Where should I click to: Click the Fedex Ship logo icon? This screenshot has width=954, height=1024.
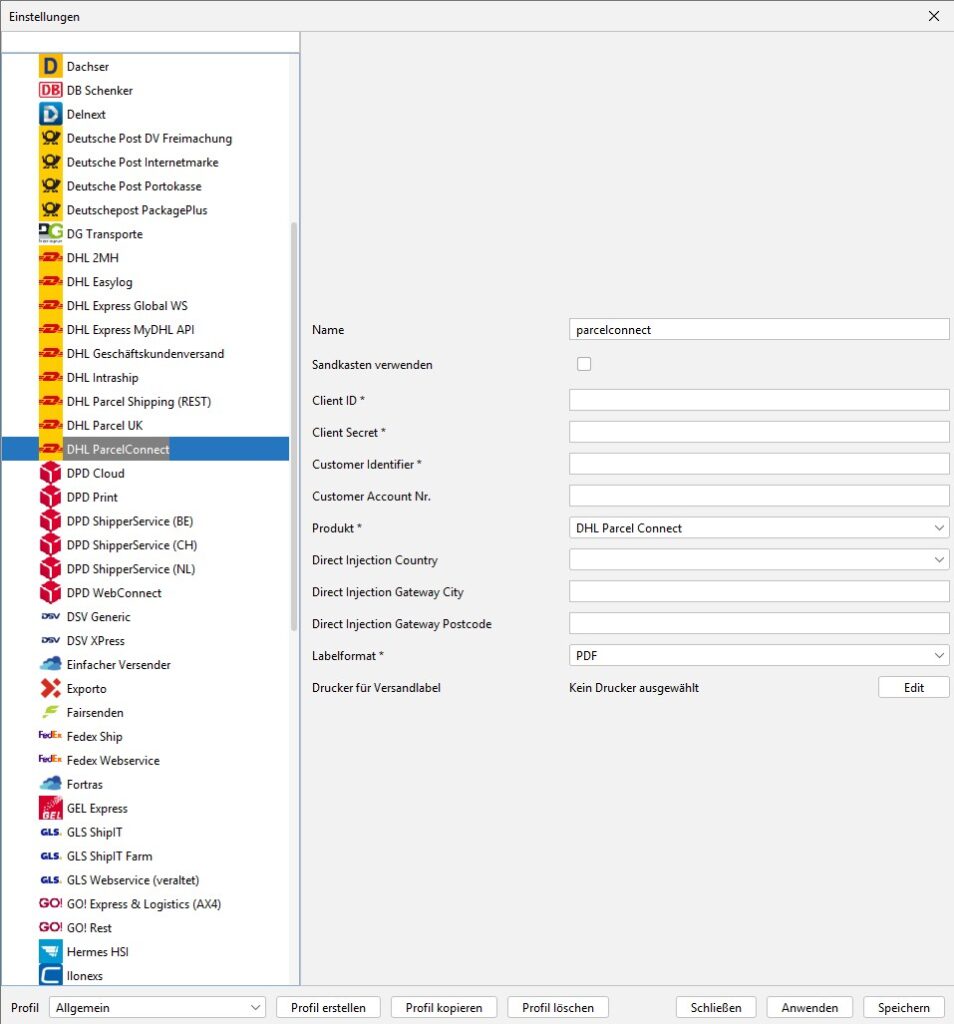tap(50, 736)
